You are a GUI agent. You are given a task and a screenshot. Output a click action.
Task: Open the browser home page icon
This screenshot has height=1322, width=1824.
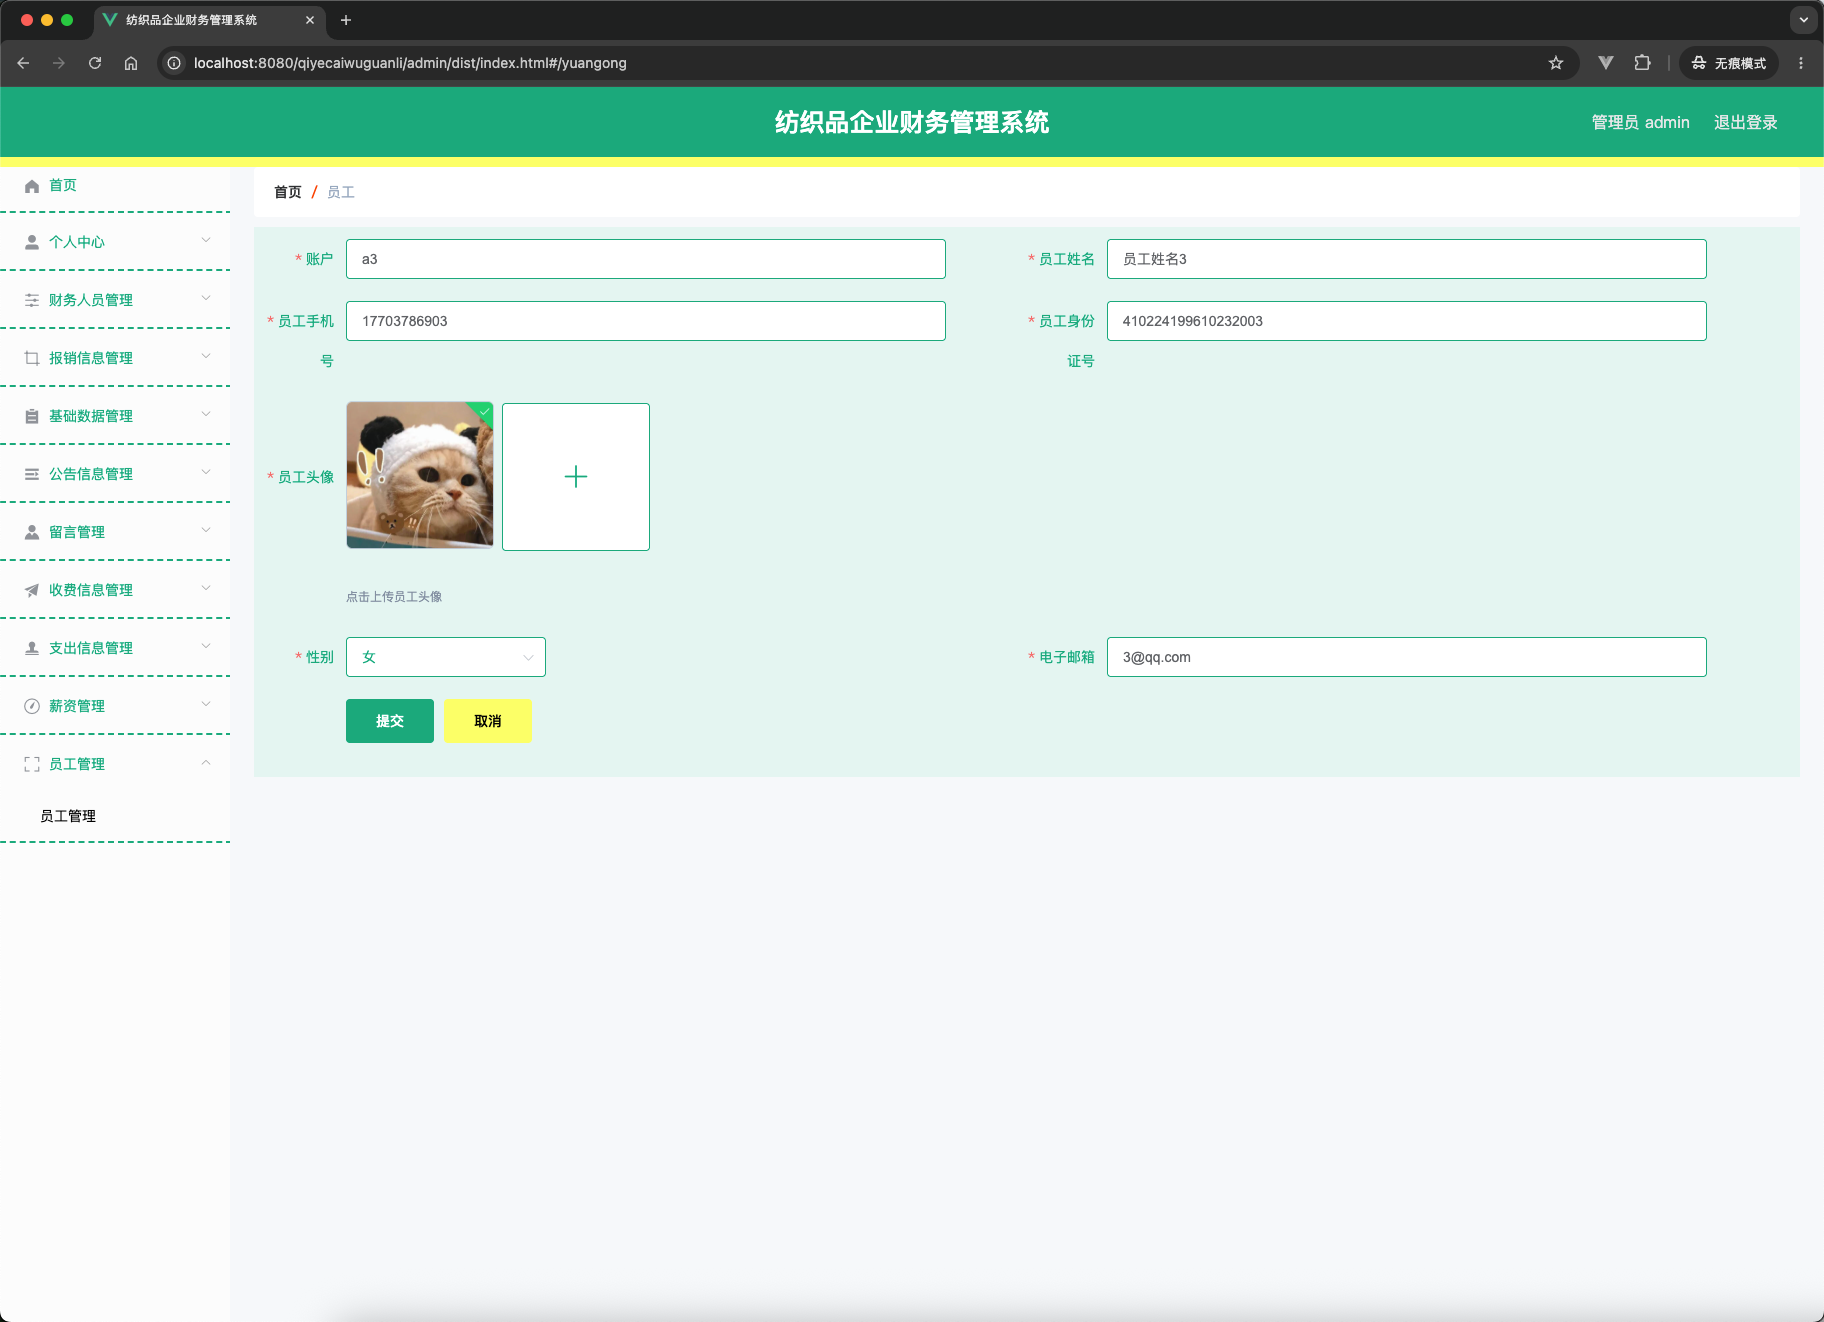click(131, 63)
